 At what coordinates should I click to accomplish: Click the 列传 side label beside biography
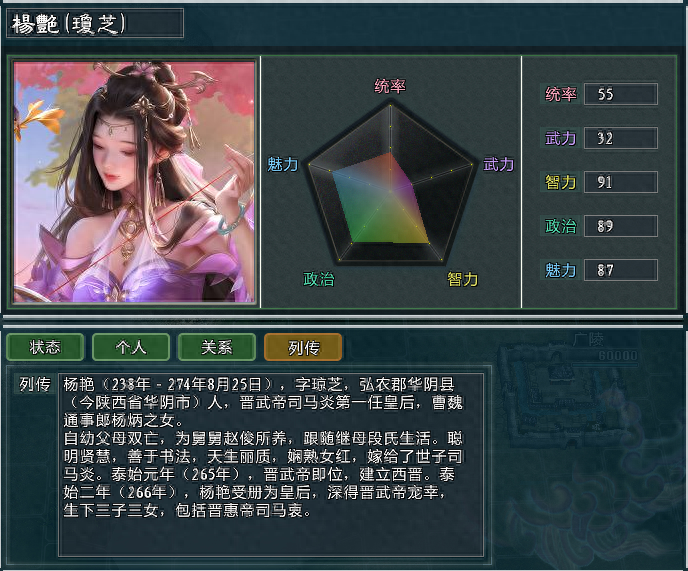(35, 384)
